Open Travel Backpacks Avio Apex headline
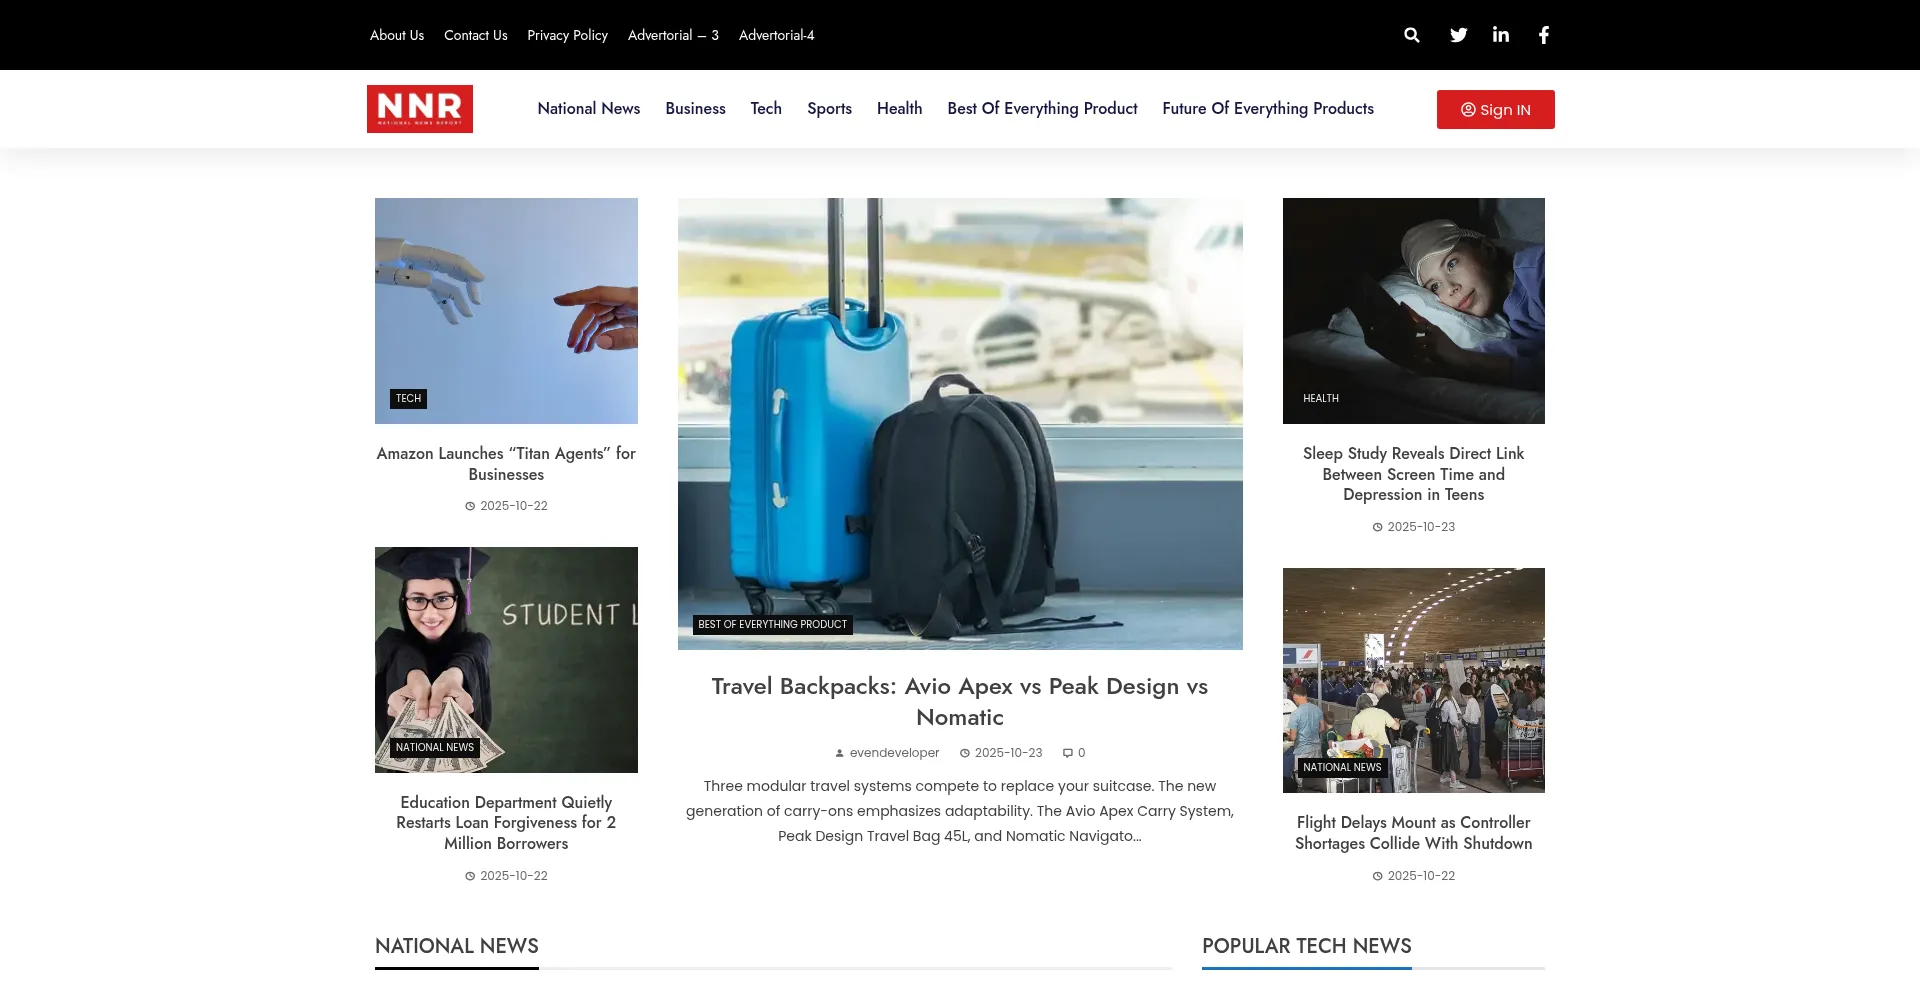 (x=960, y=702)
